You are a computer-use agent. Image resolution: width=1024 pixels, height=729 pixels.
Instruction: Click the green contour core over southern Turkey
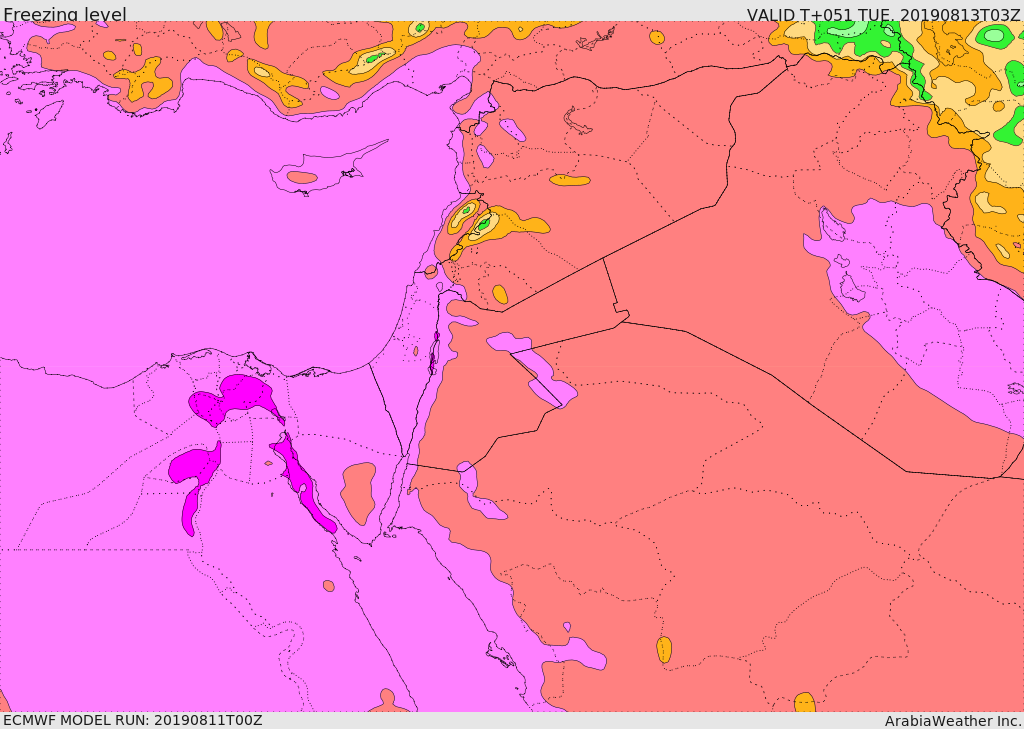374,58
